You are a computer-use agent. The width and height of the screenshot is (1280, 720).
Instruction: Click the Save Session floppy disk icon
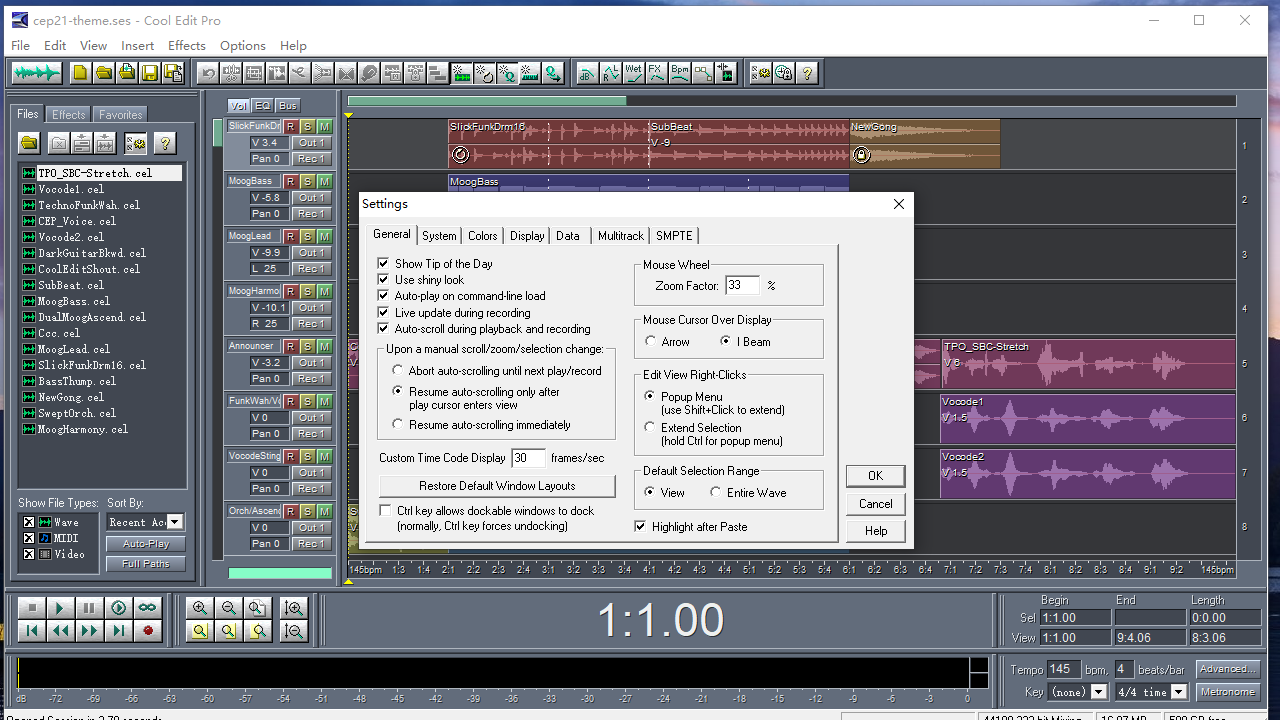tap(149, 73)
